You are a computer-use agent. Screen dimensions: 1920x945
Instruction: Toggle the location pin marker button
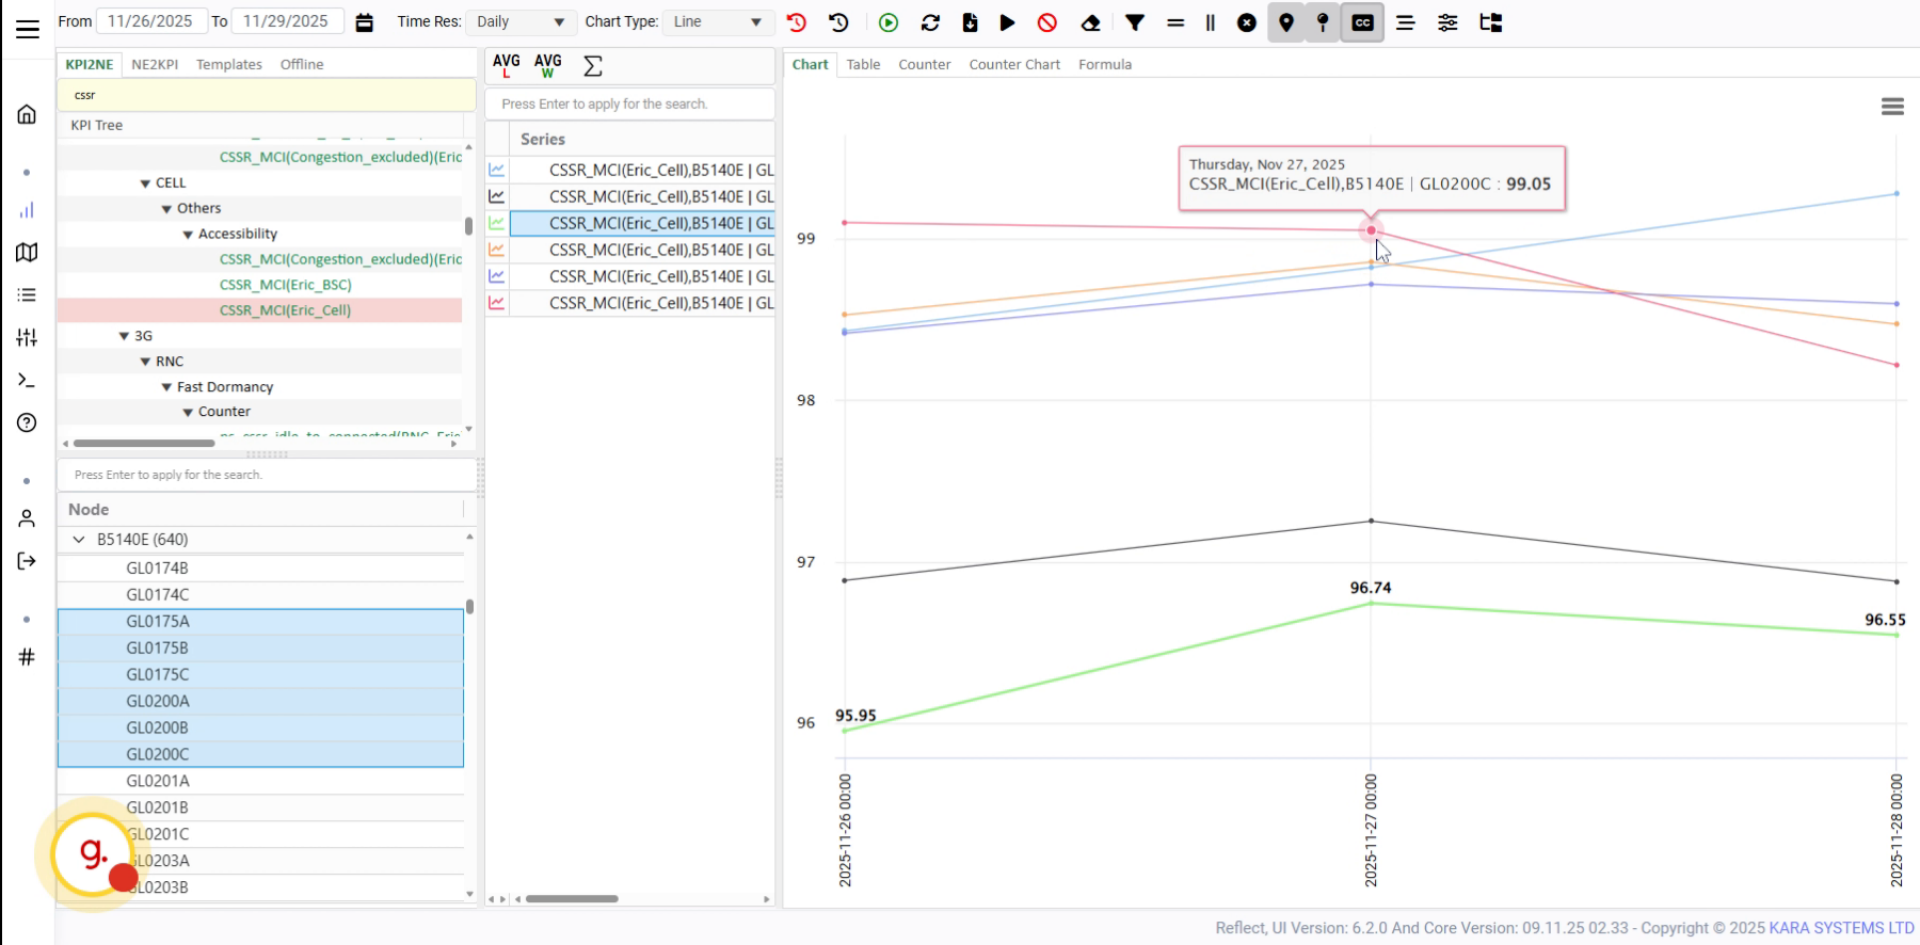point(1286,22)
